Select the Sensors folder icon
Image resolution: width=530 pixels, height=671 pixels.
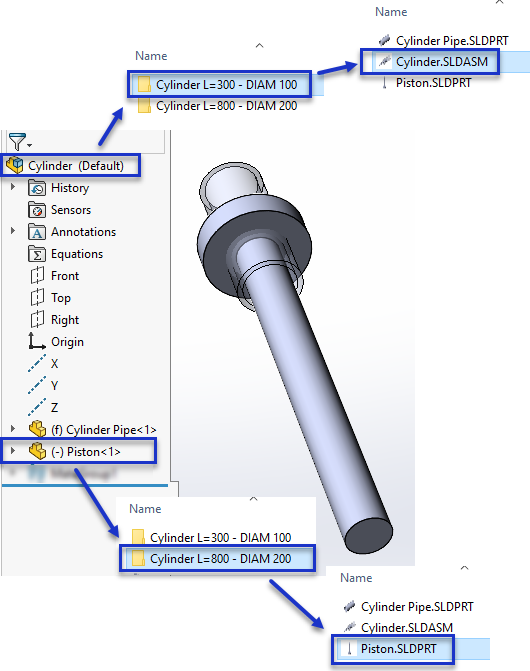(37, 210)
